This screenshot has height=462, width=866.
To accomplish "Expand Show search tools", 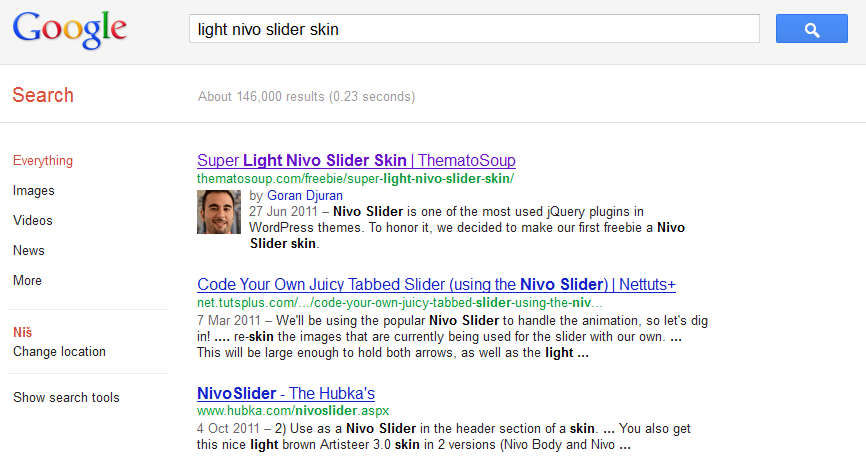I will click(x=66, y=398).
